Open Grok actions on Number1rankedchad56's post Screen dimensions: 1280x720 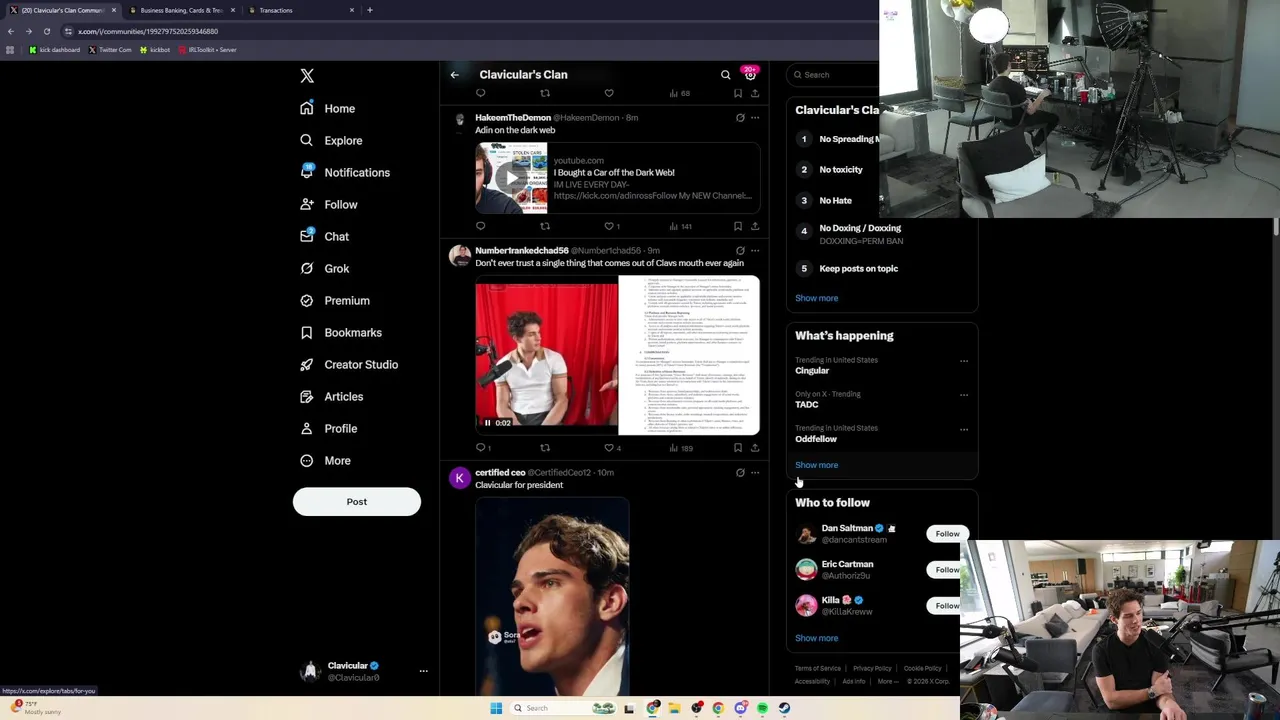740,251
